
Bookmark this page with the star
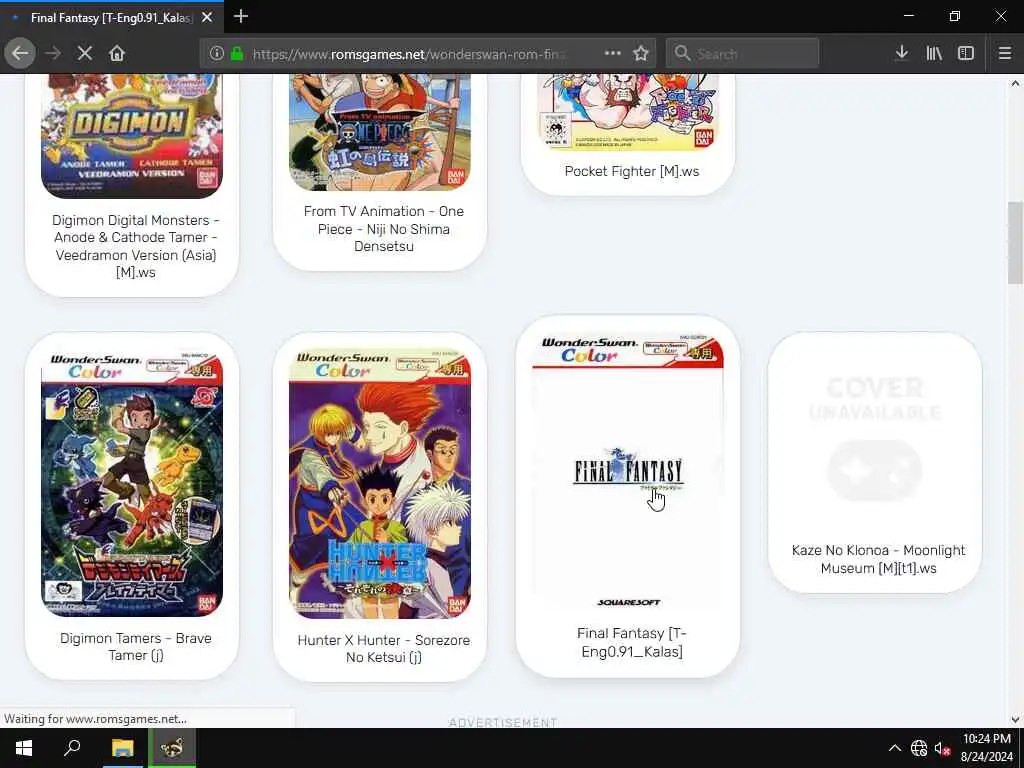[641, 54]
